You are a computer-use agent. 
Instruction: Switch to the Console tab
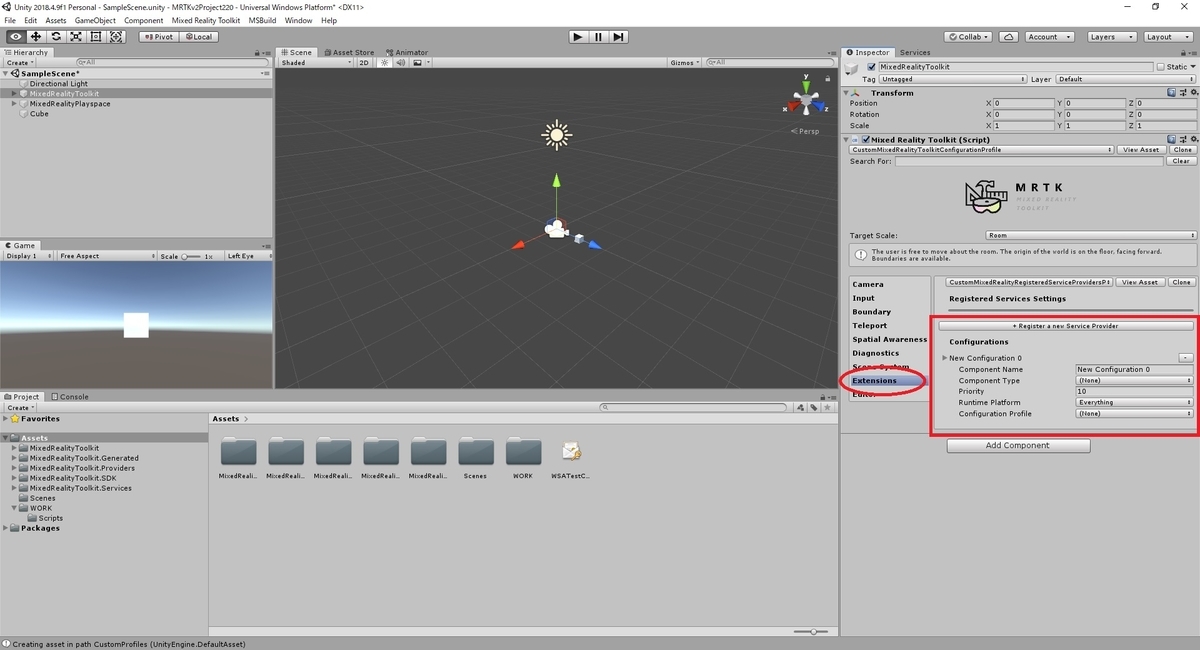pos(70,396)
